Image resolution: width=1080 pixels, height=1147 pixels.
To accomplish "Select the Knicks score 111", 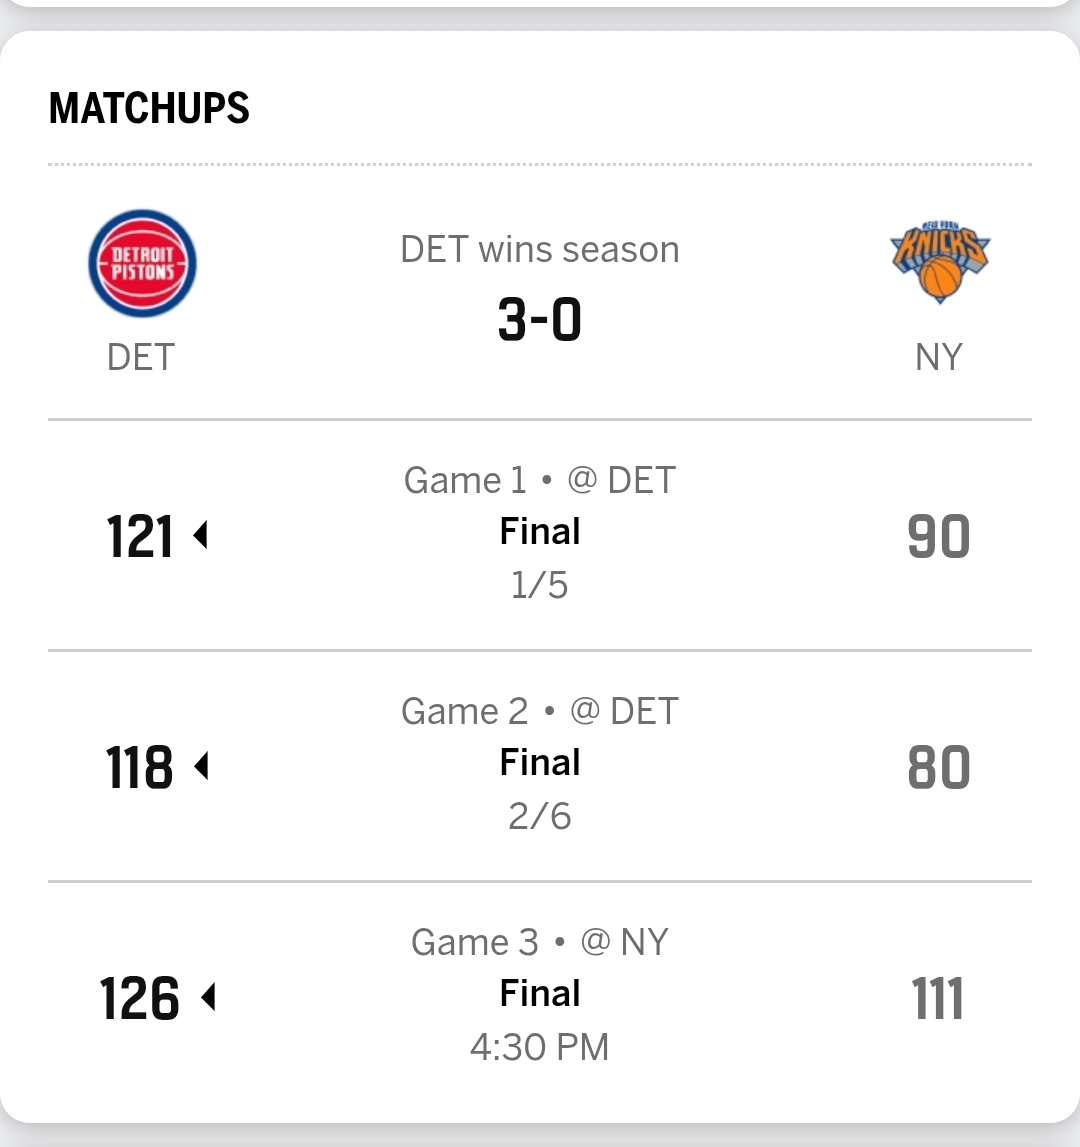I will pyautogui.click(x=938, y=998).
